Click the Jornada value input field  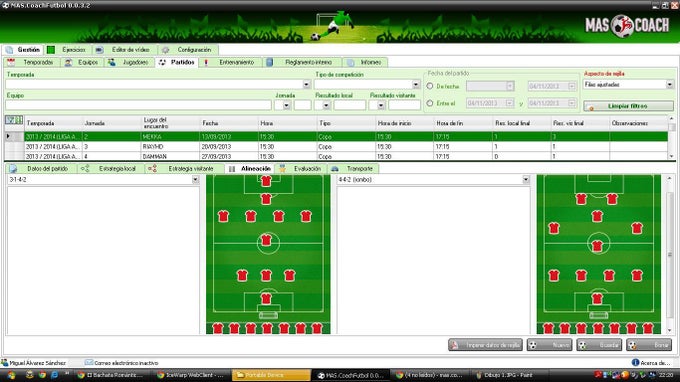[x=303, y=105]
